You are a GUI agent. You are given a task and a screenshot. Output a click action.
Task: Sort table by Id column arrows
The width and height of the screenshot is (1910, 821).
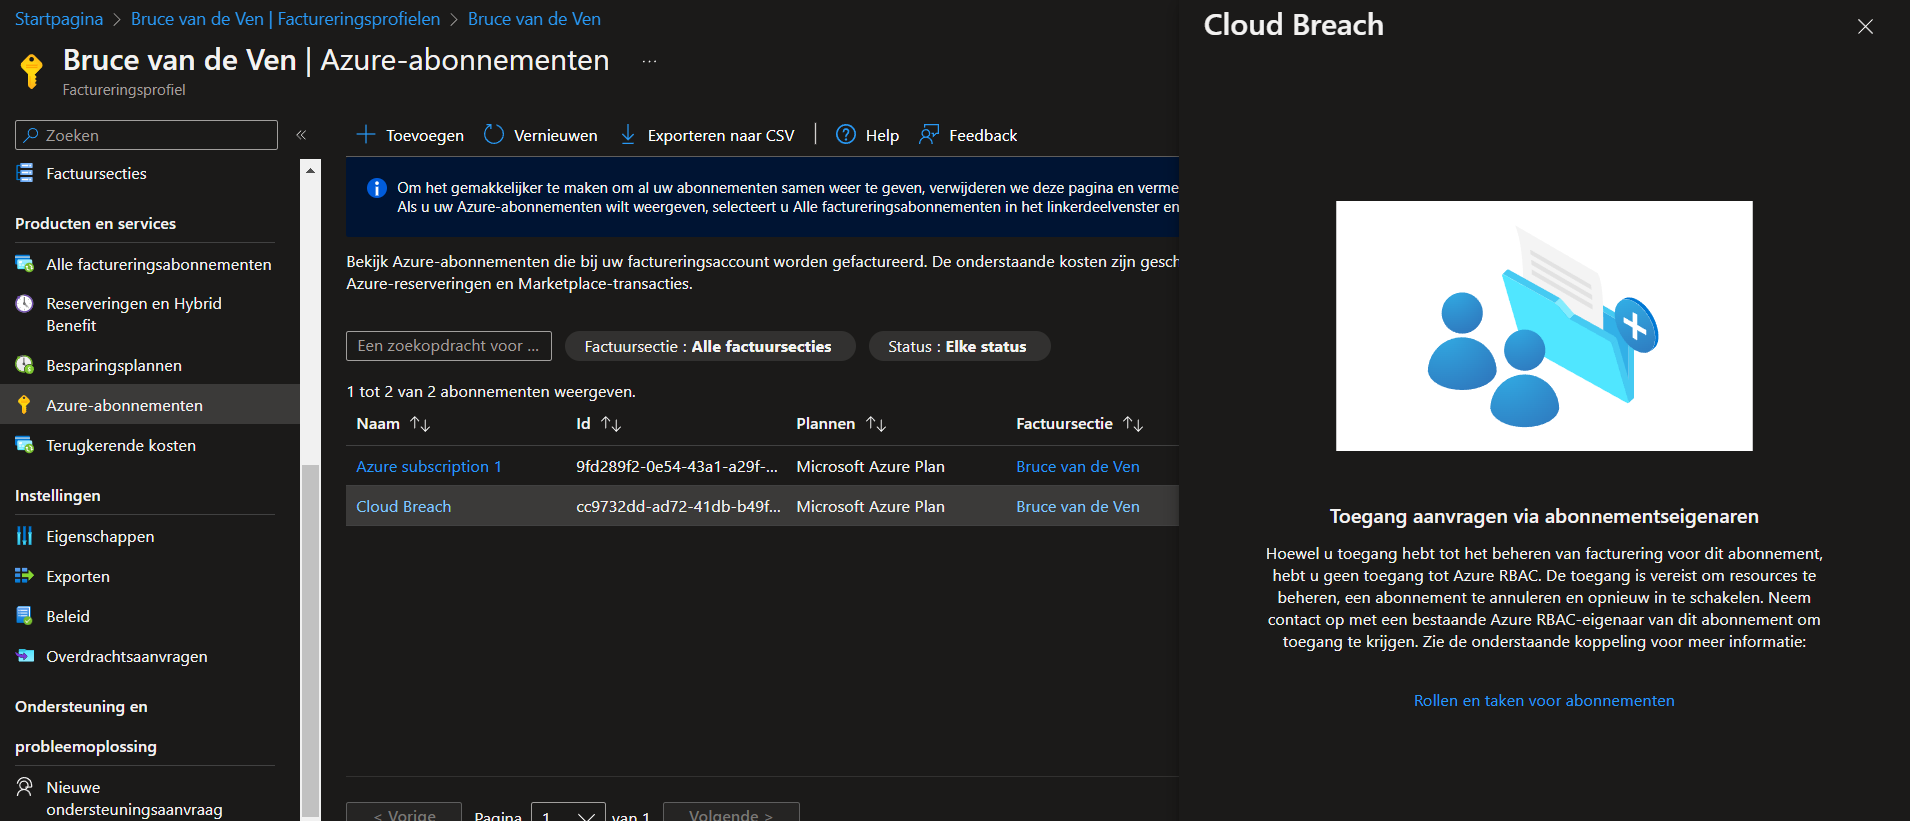[611, 424]
